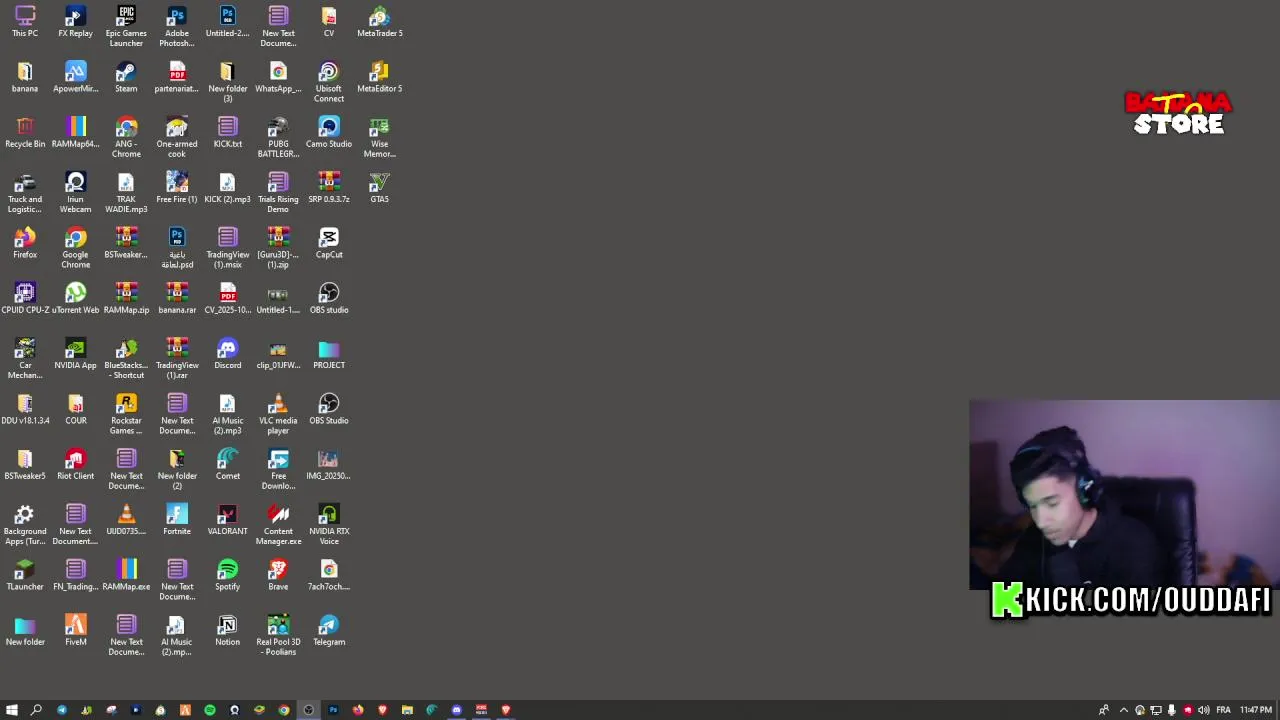Viewport: 1280px width, 720px height.
Task: Open Spotify from the desktop icons
Action: (x=227, y=575)
